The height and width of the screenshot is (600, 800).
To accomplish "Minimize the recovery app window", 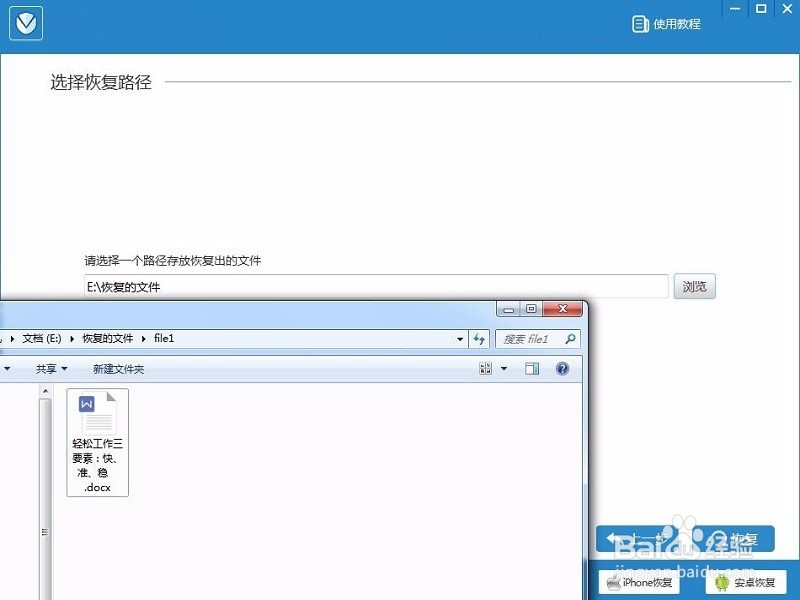I will point(735,9).
